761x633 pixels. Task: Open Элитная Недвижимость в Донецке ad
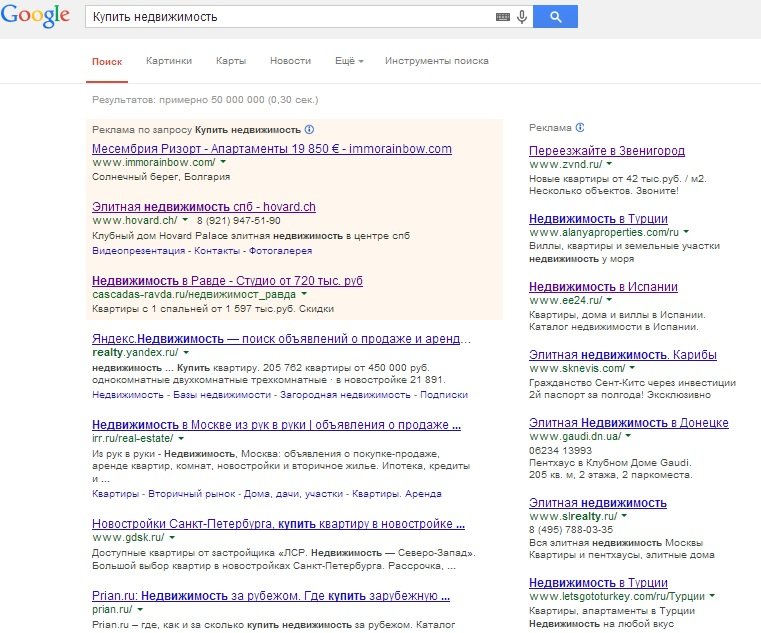pos(629,422)
